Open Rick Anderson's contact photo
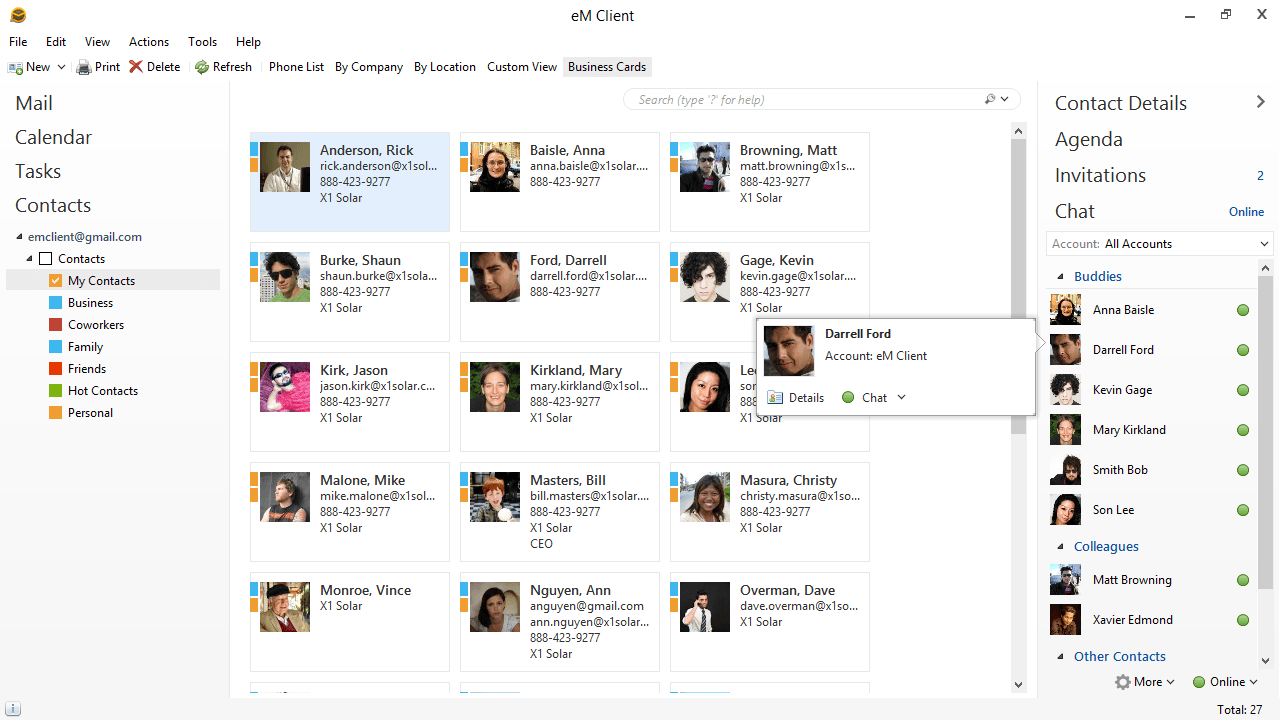Viewport: 1280px width, 720px height. [285, 167]
